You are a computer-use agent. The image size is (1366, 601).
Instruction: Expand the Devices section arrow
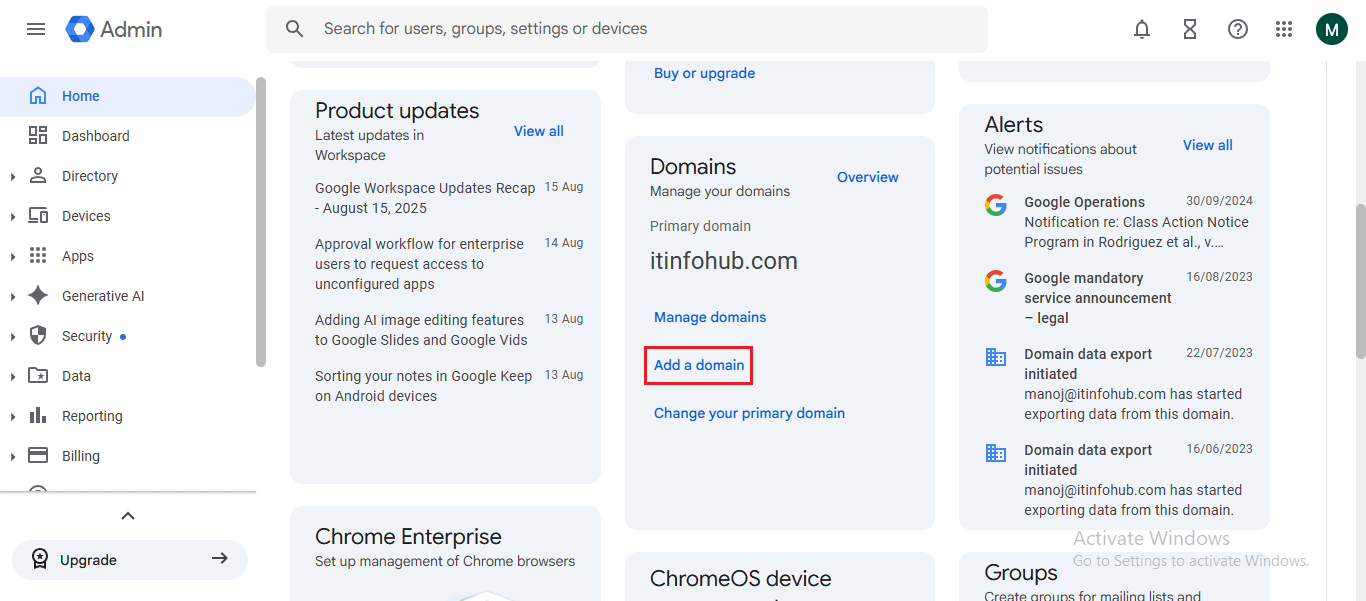[13, 217]
